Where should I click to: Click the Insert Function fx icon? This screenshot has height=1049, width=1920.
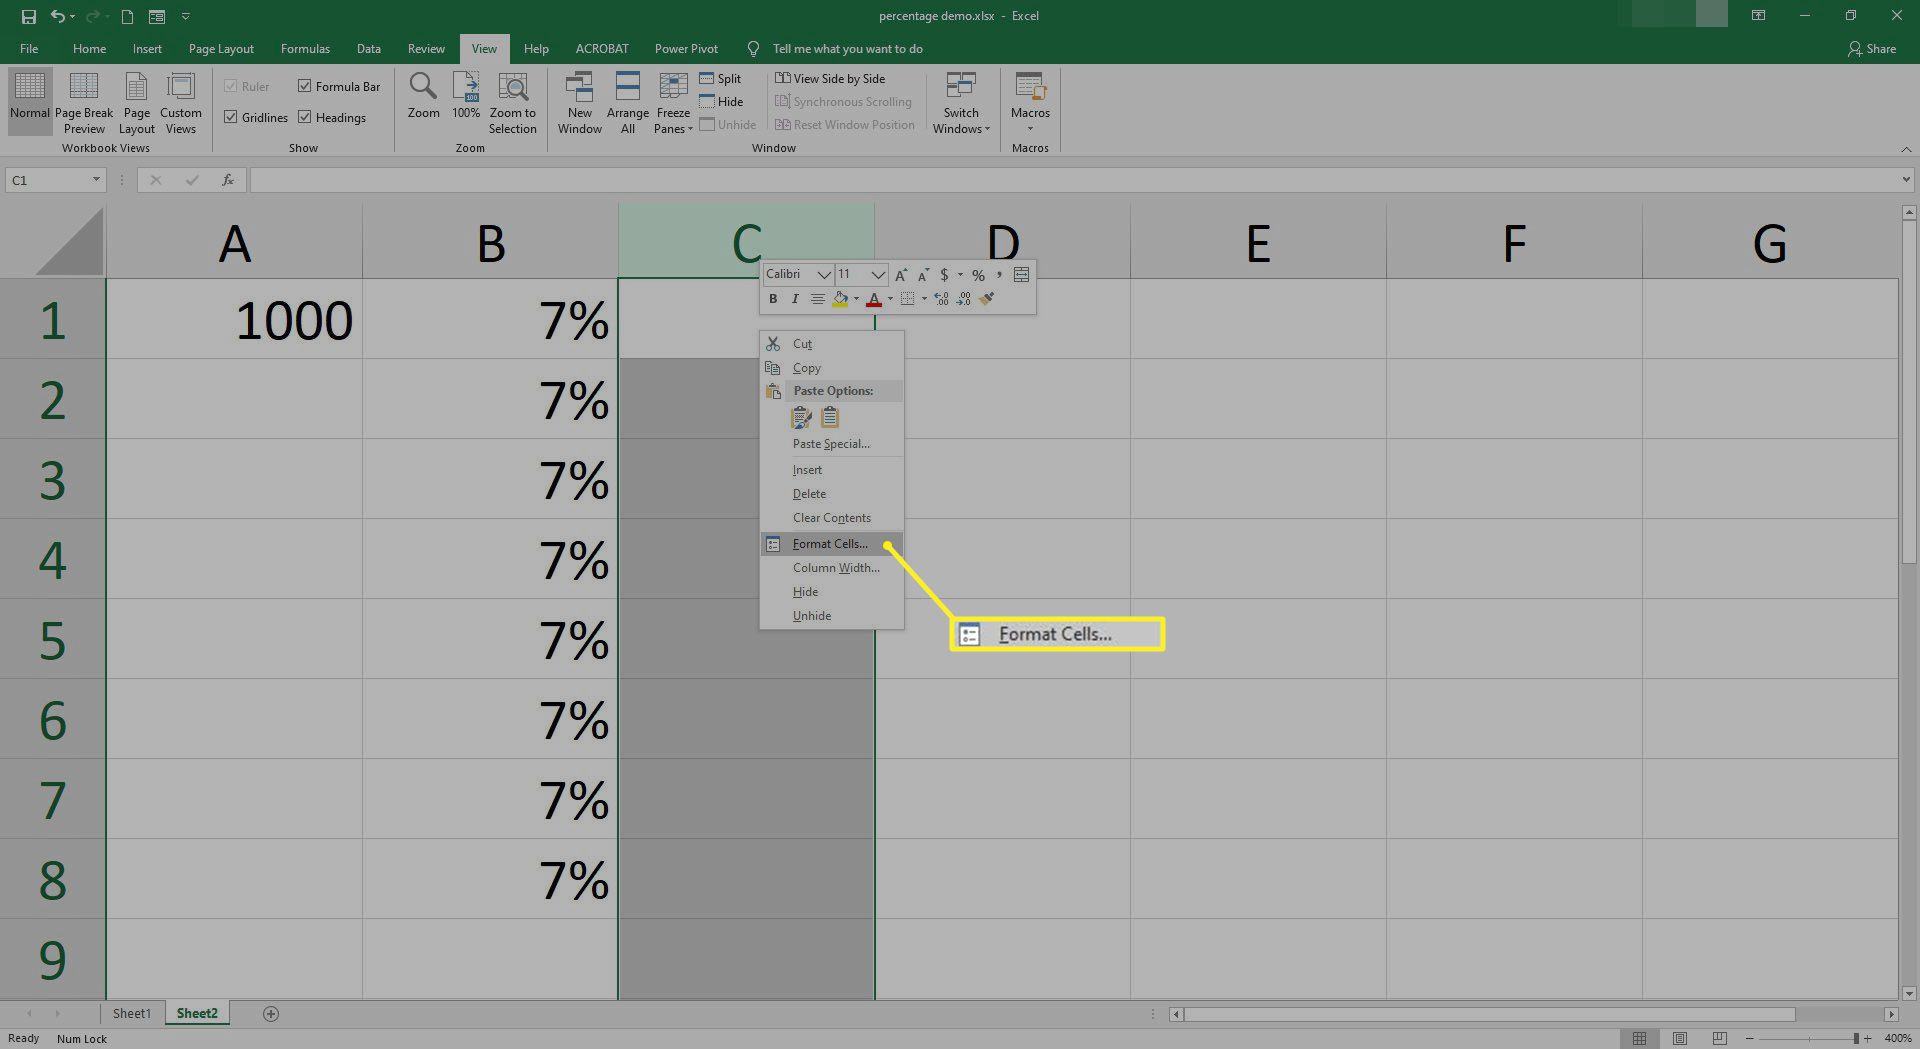[x=228, y=180]
